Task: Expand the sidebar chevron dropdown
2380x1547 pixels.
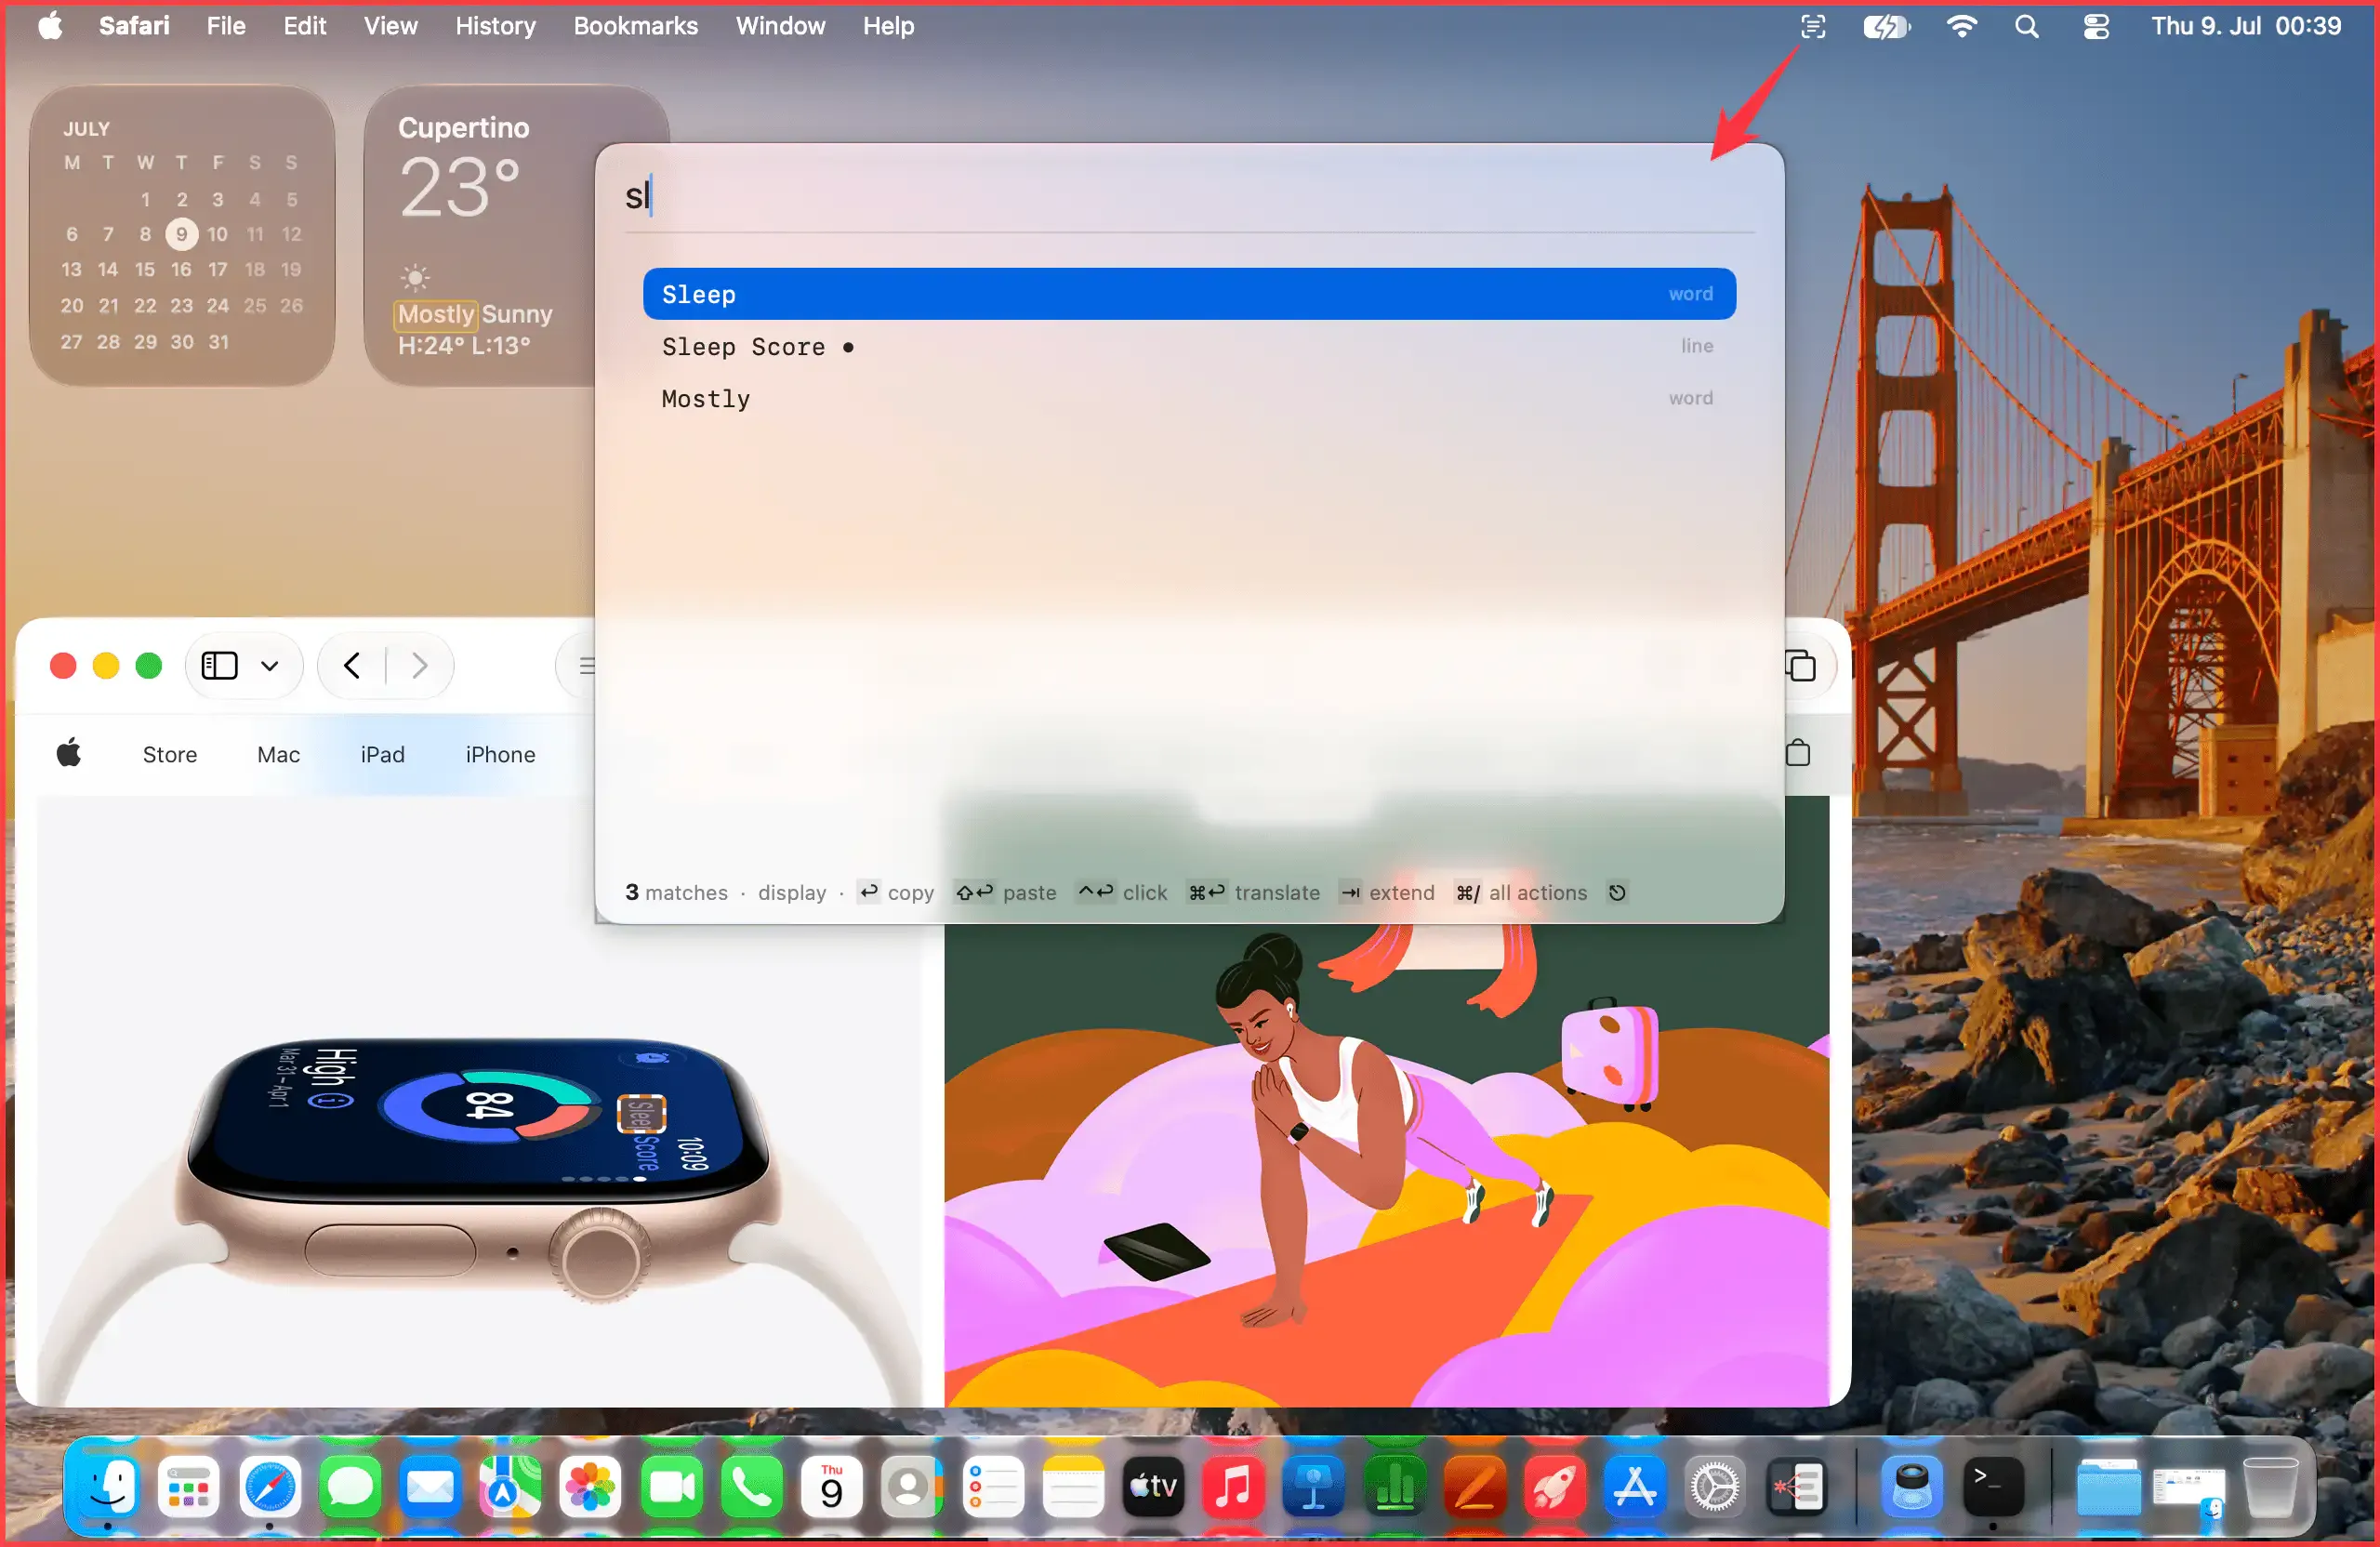Action: click(269, 666)
